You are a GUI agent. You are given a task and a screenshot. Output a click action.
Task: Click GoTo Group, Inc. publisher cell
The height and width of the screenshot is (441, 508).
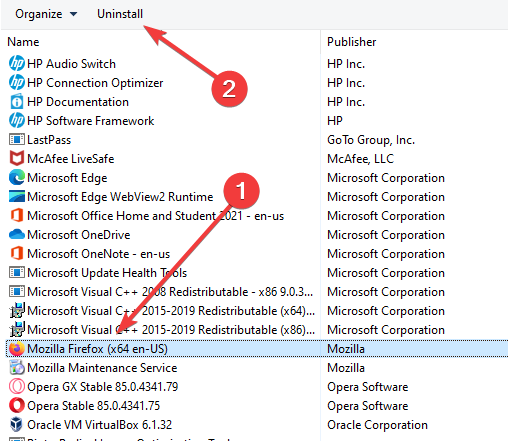coord(371,140)
